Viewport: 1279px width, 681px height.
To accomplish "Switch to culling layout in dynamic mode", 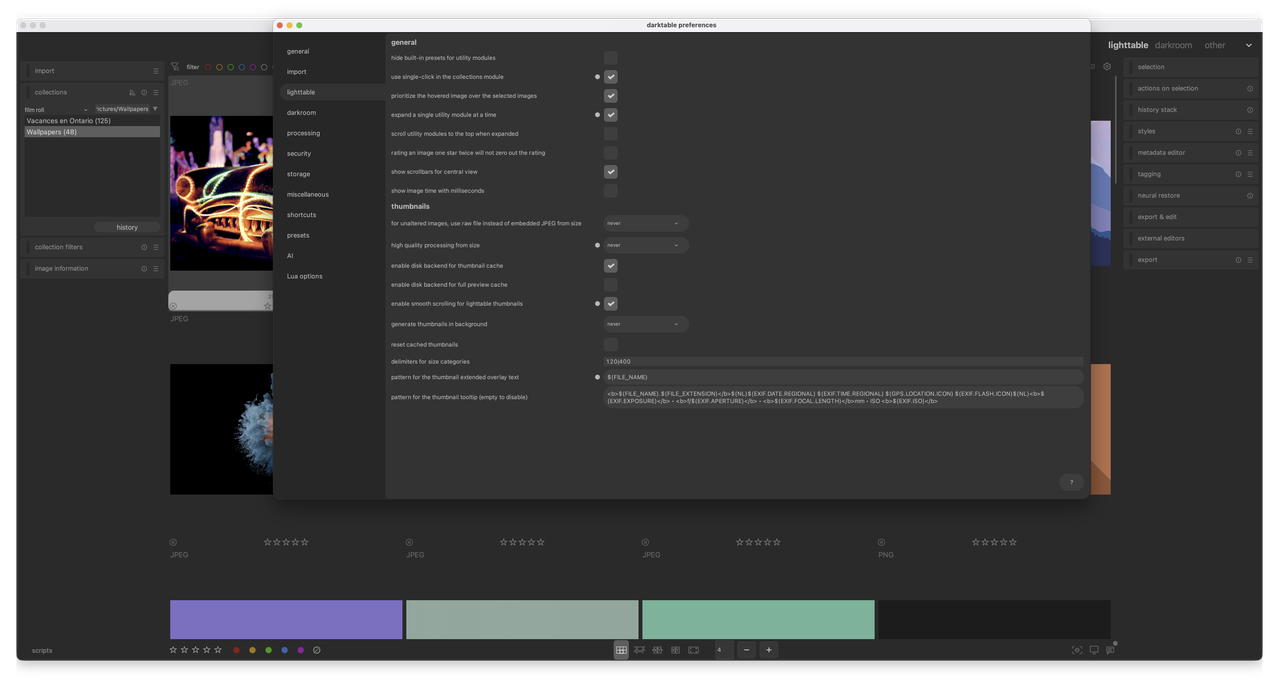I will (675, 650).
